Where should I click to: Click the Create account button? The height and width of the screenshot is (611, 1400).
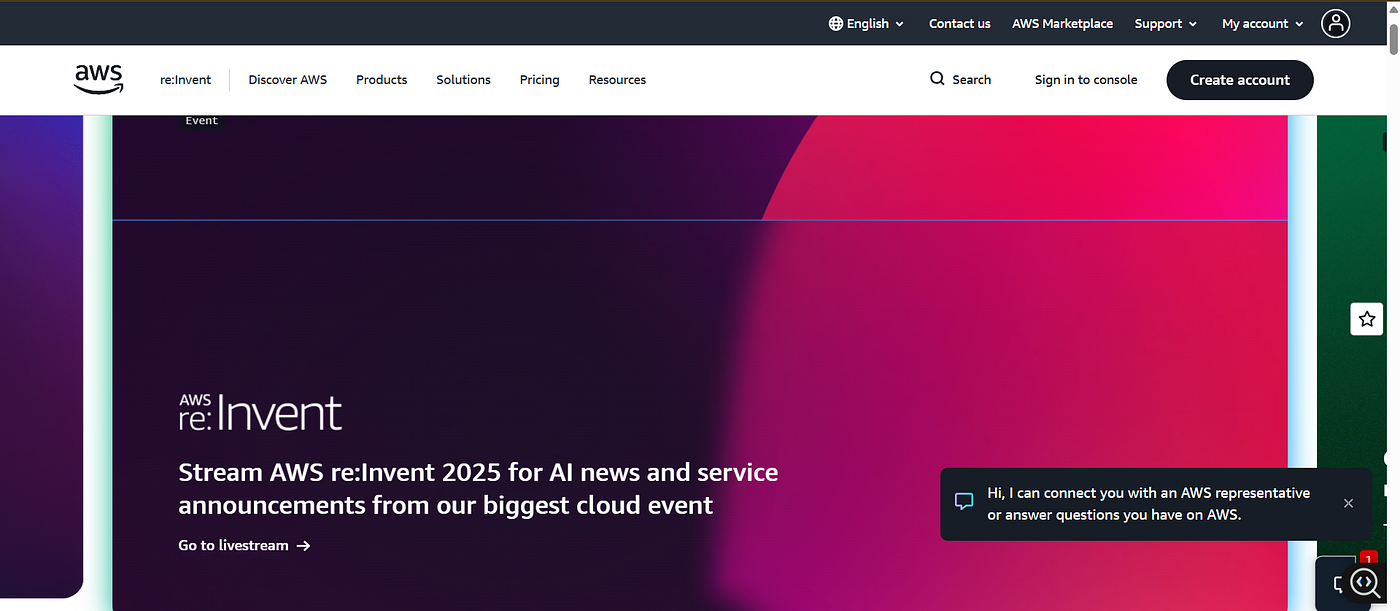click(x=1240, y=80)
